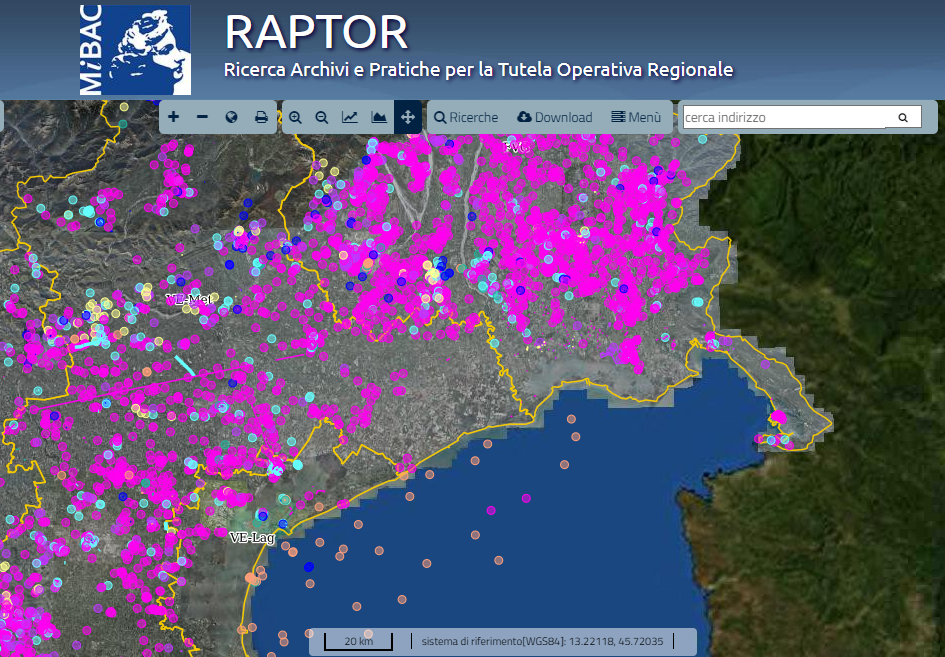Open the Download menu
The image size is (945, 657).
555,117
